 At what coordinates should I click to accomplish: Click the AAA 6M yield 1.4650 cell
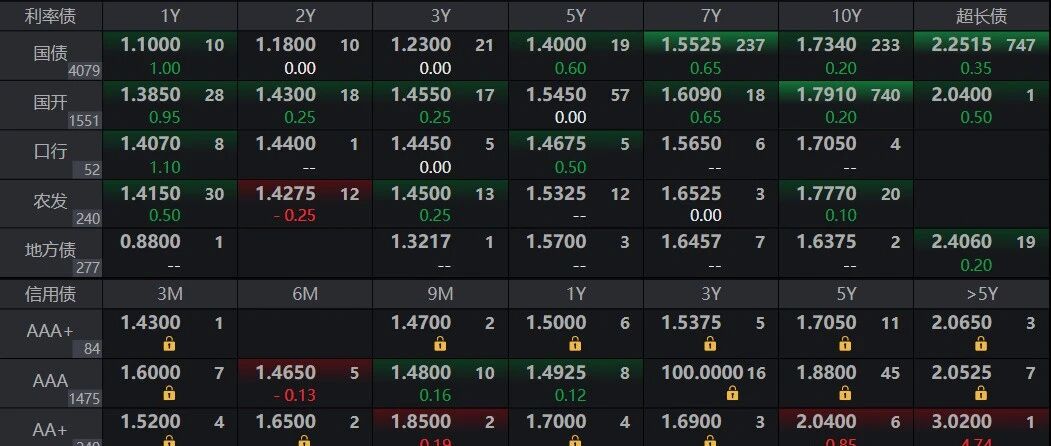pos(305,384)
